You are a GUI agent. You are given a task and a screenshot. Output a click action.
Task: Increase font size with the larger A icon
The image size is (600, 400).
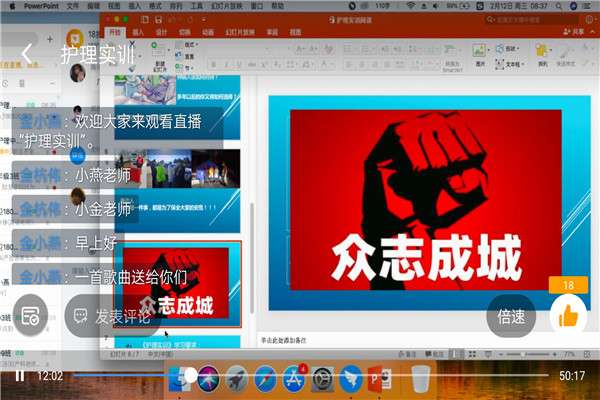coord(300,49)
